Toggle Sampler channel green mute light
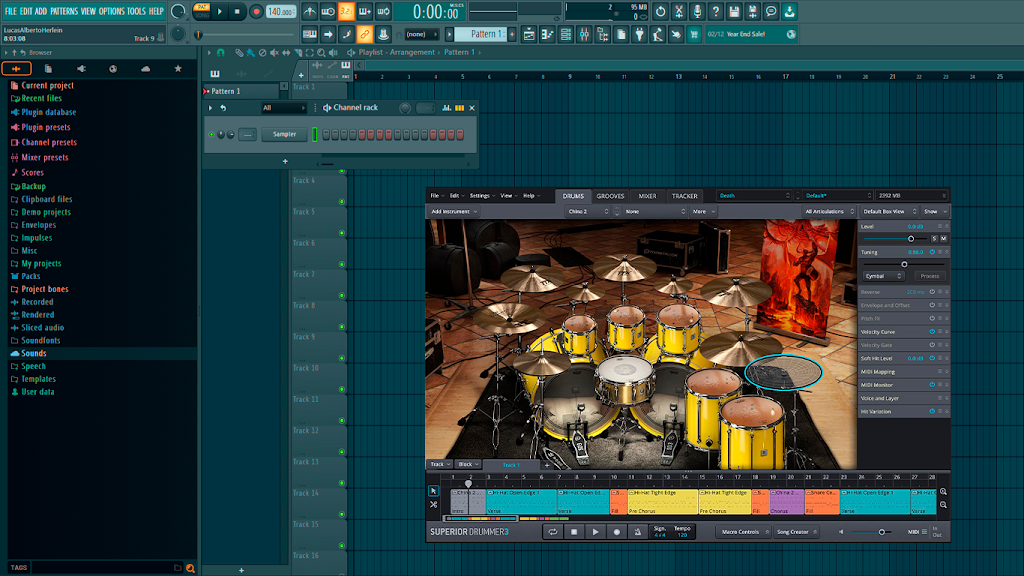 (x=212, y=135)
